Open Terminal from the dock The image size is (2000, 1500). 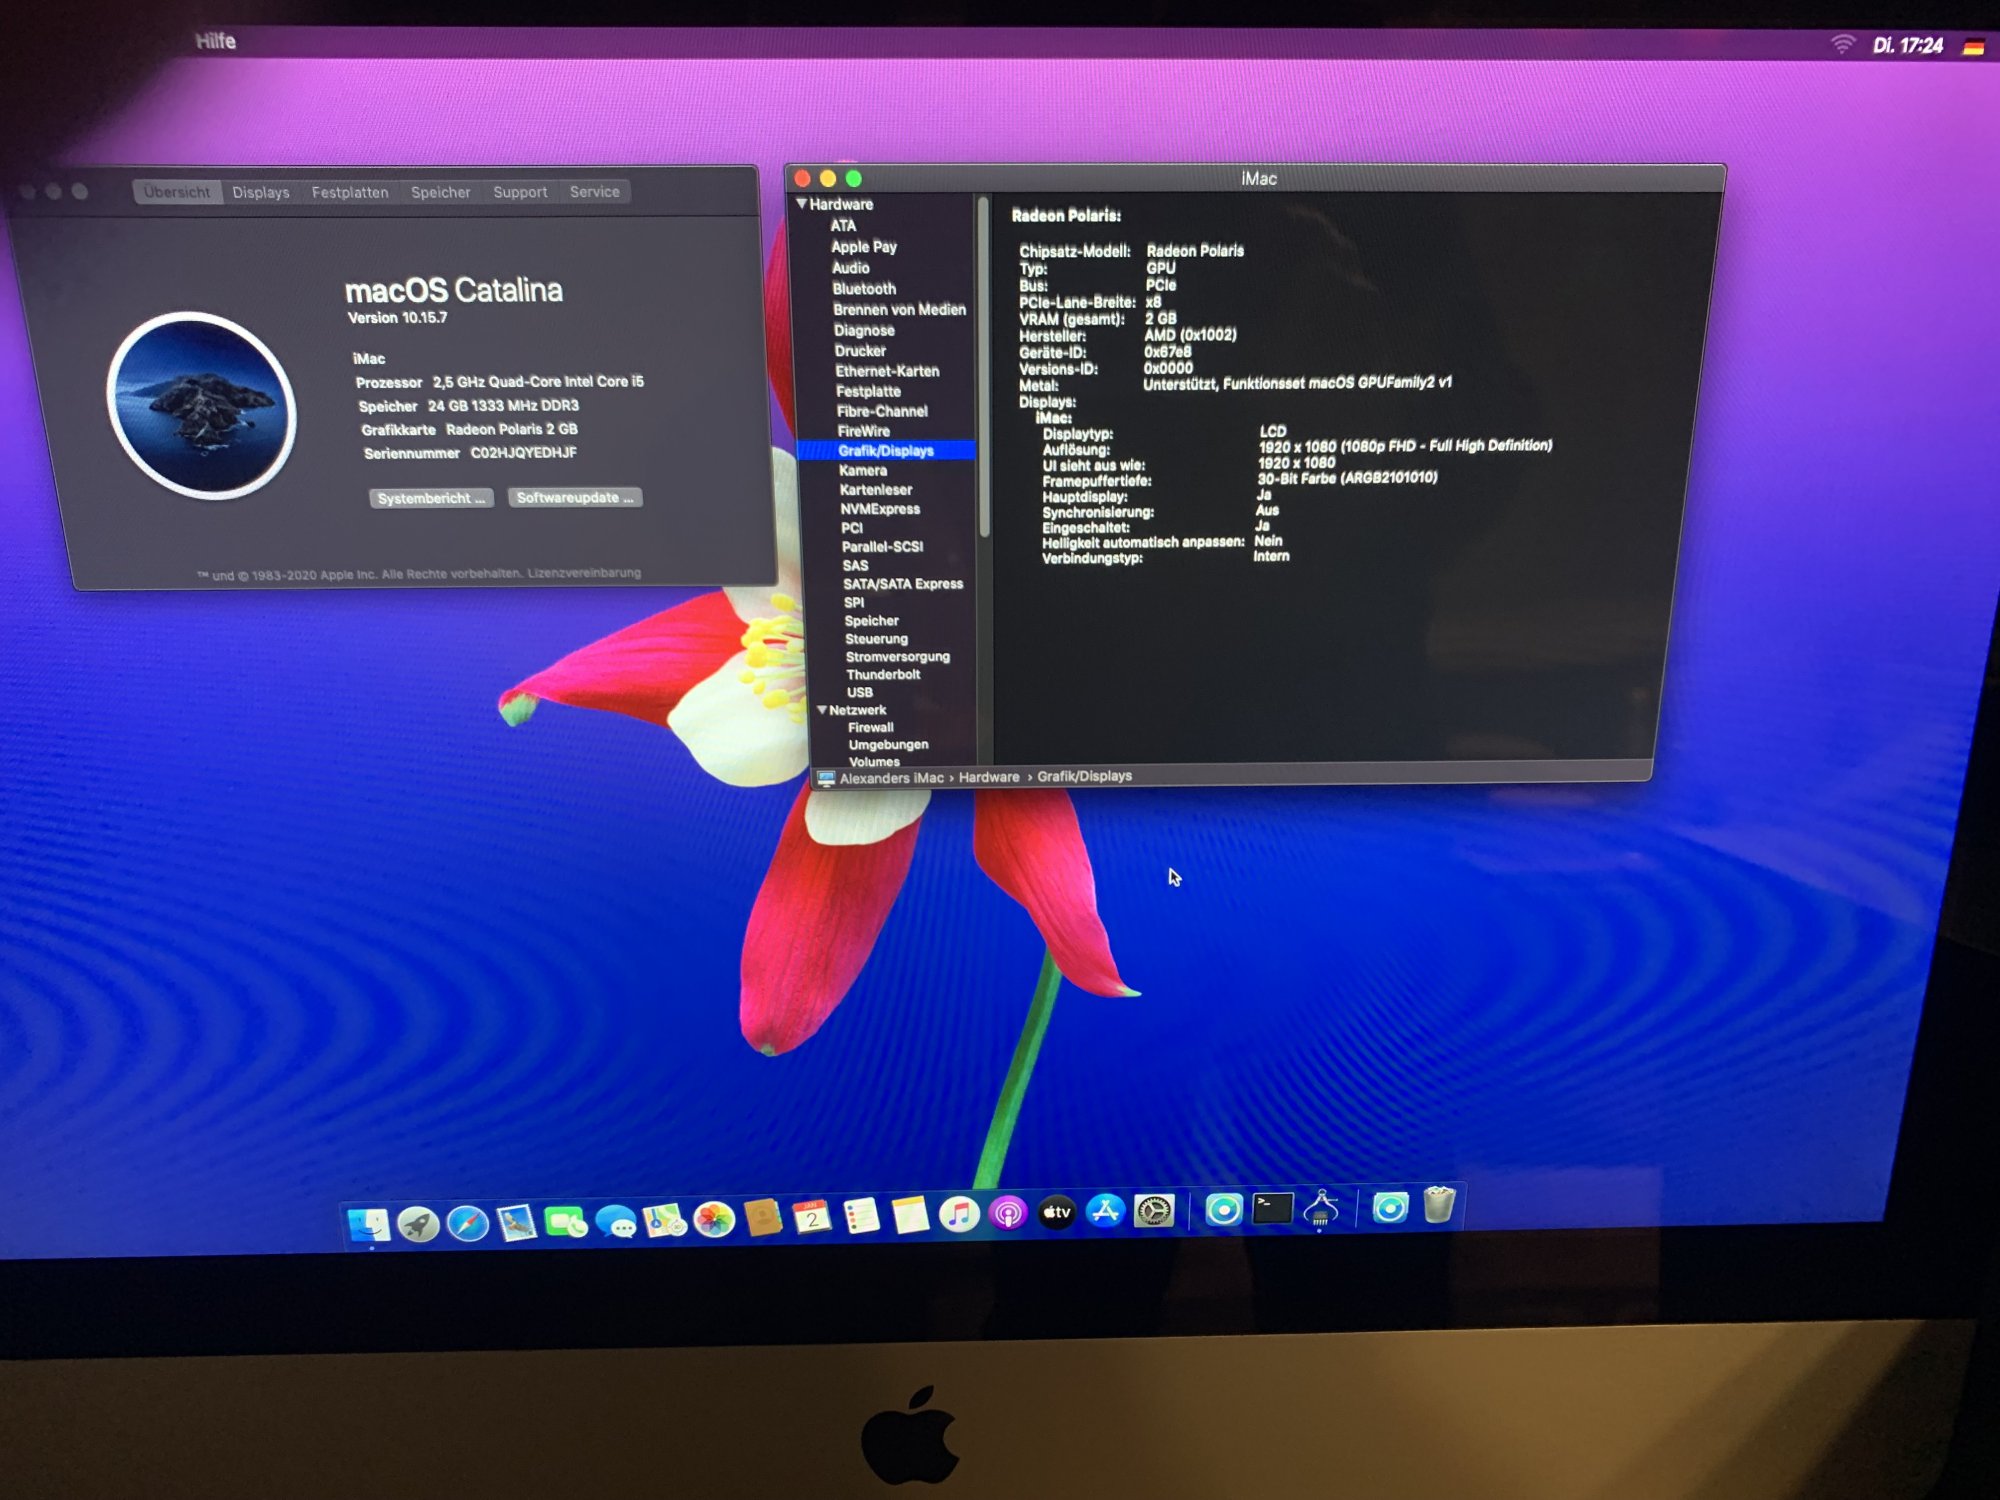click(x=1272, y=1209)
